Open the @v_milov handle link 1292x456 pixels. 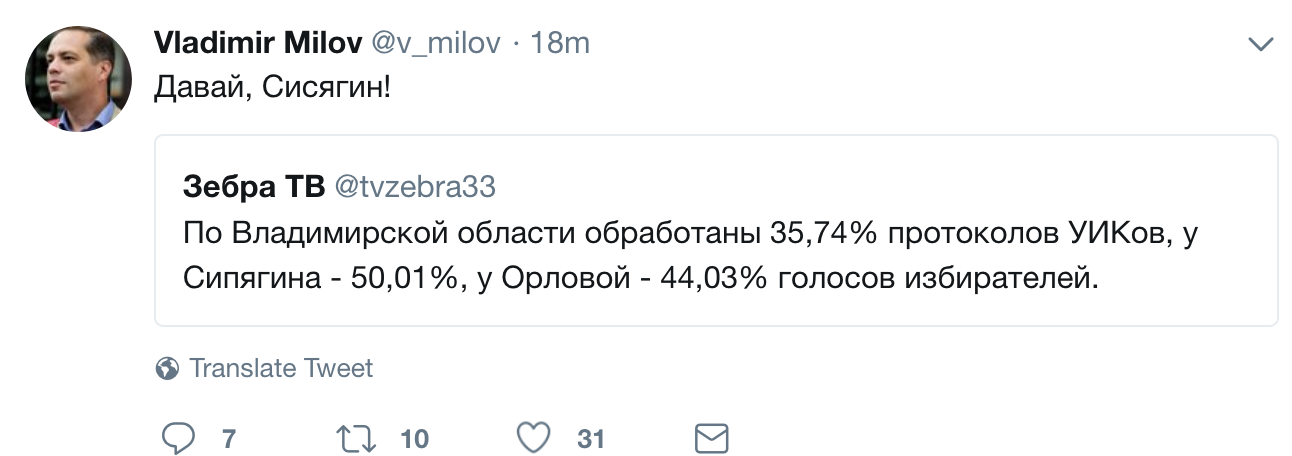(435, 43)
